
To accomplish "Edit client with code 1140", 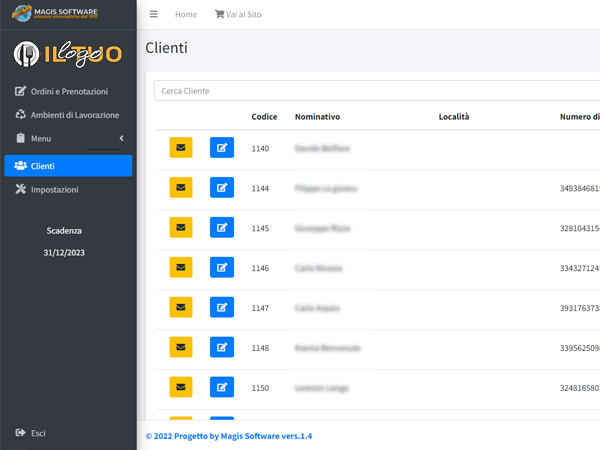I will [x=222, y=147].
